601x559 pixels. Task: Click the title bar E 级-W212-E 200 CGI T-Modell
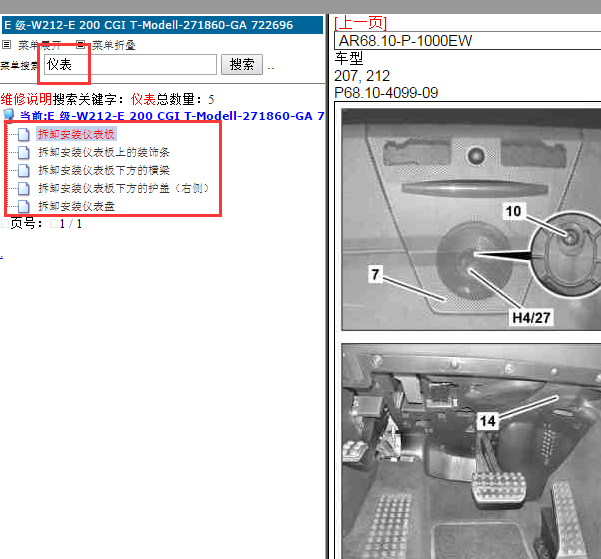[163, 25]
